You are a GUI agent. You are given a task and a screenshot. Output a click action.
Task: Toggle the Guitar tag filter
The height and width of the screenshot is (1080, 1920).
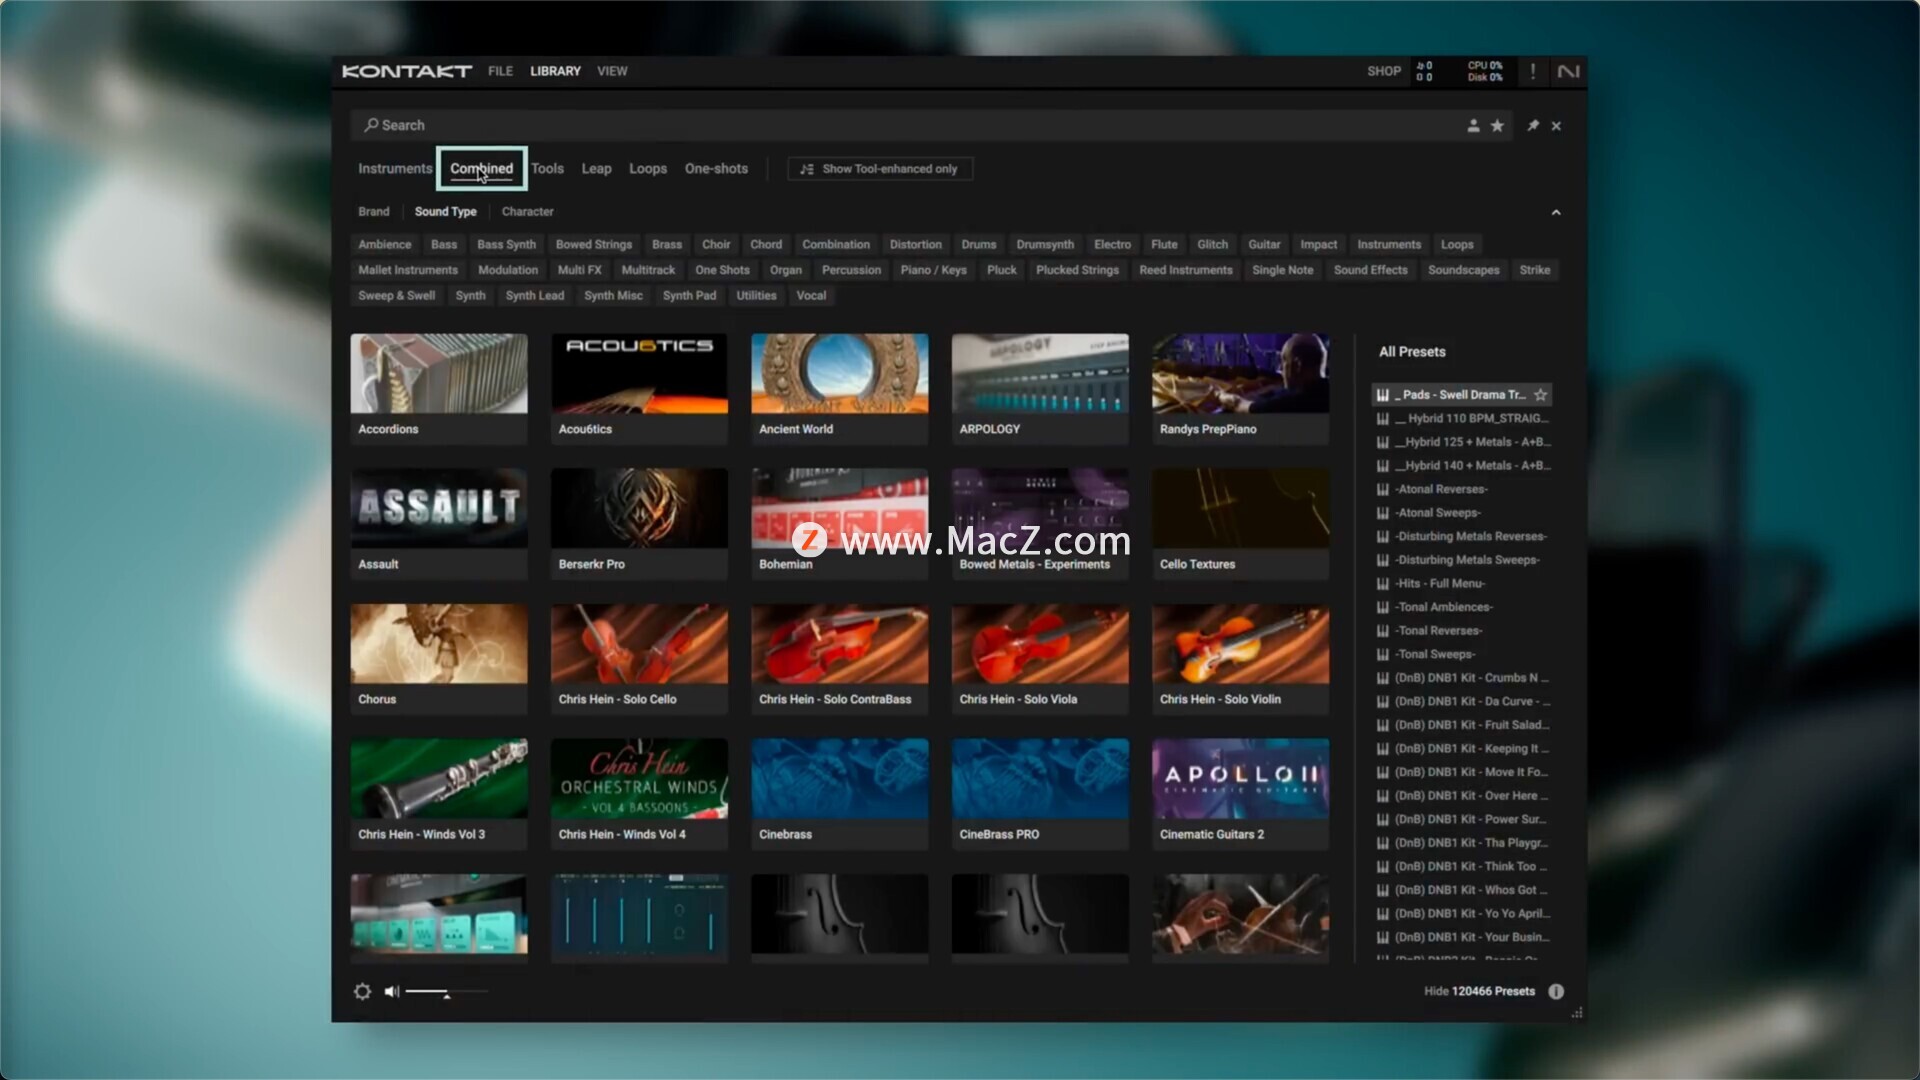pos(1264,245)
